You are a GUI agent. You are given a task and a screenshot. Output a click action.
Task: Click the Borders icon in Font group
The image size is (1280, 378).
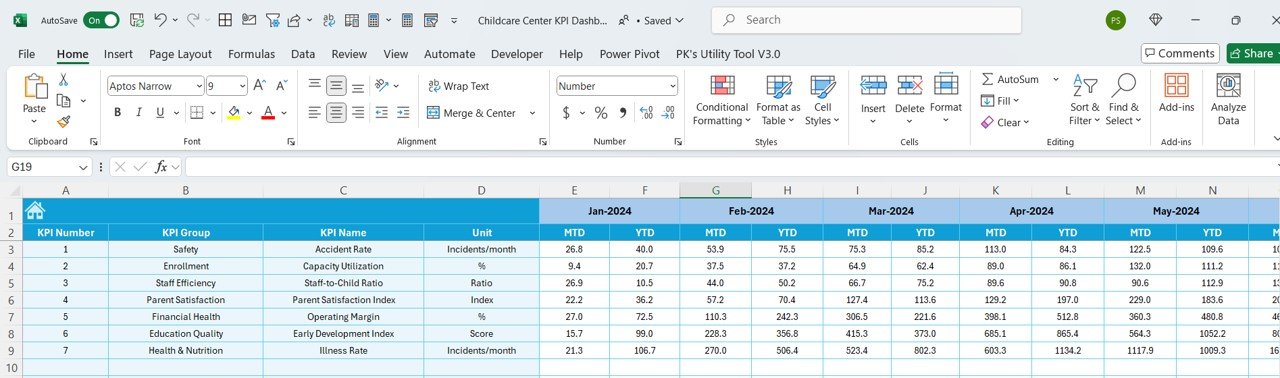(197, 112)
